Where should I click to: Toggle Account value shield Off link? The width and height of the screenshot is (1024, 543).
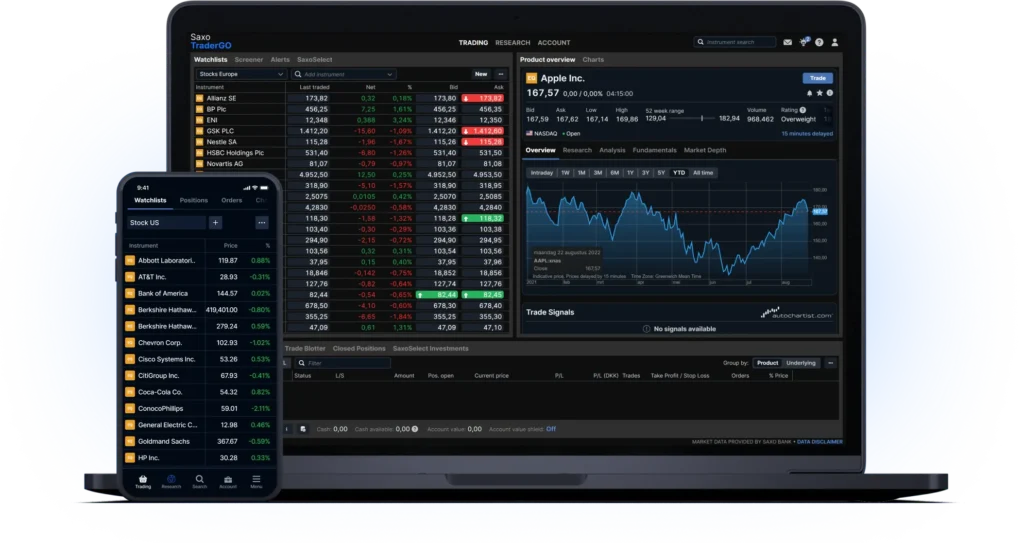551,429
